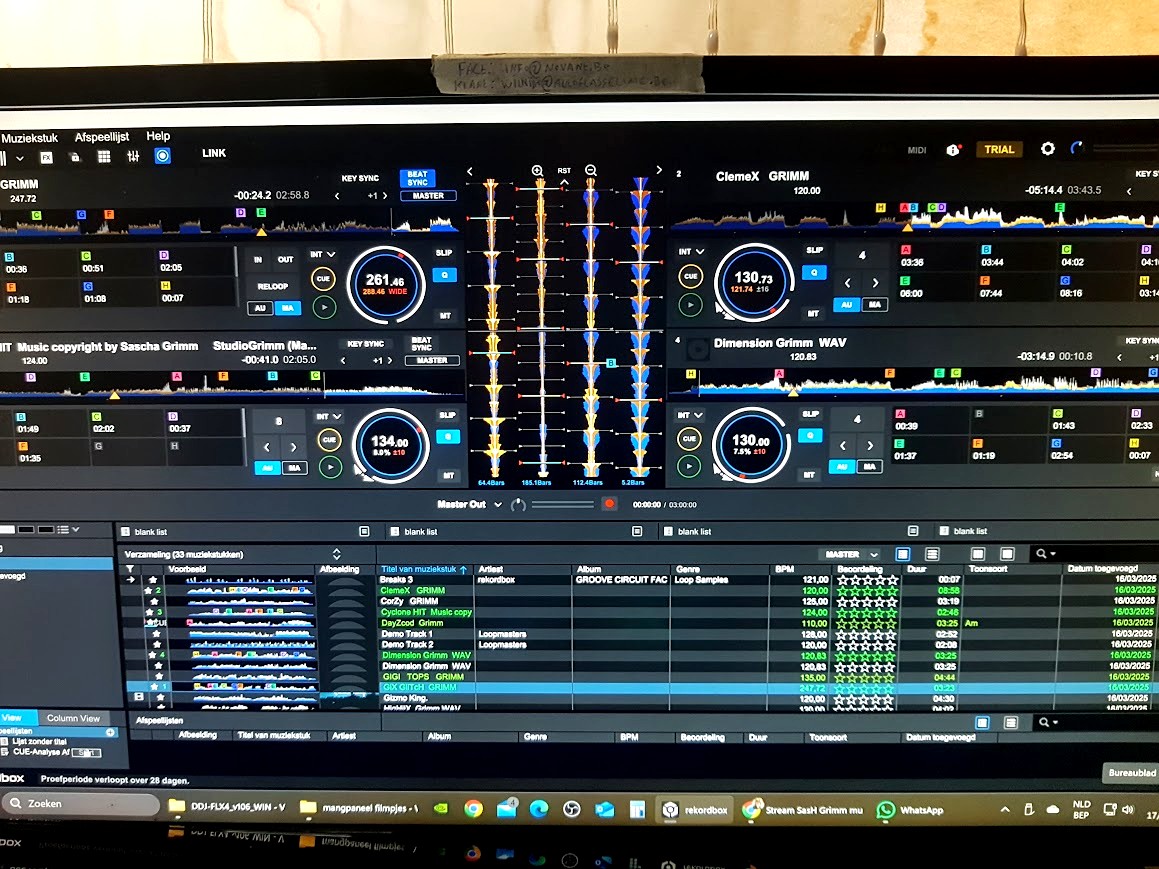Toggle MASTER on the Cyclone HIT deck

(432, 361)
